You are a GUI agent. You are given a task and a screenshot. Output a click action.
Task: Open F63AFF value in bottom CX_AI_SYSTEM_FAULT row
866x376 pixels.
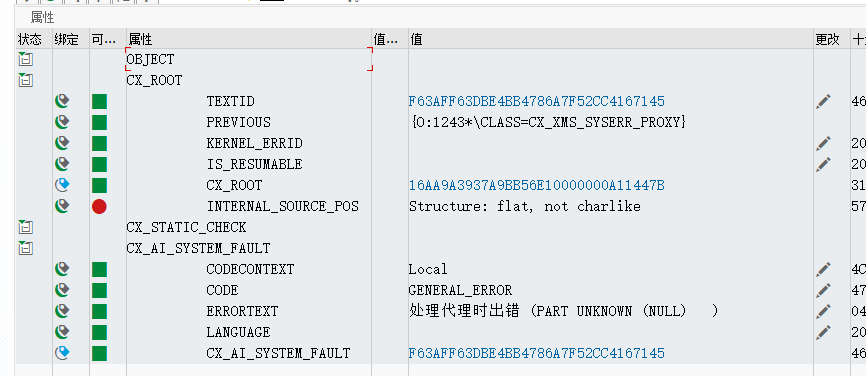tap(537, 353)
